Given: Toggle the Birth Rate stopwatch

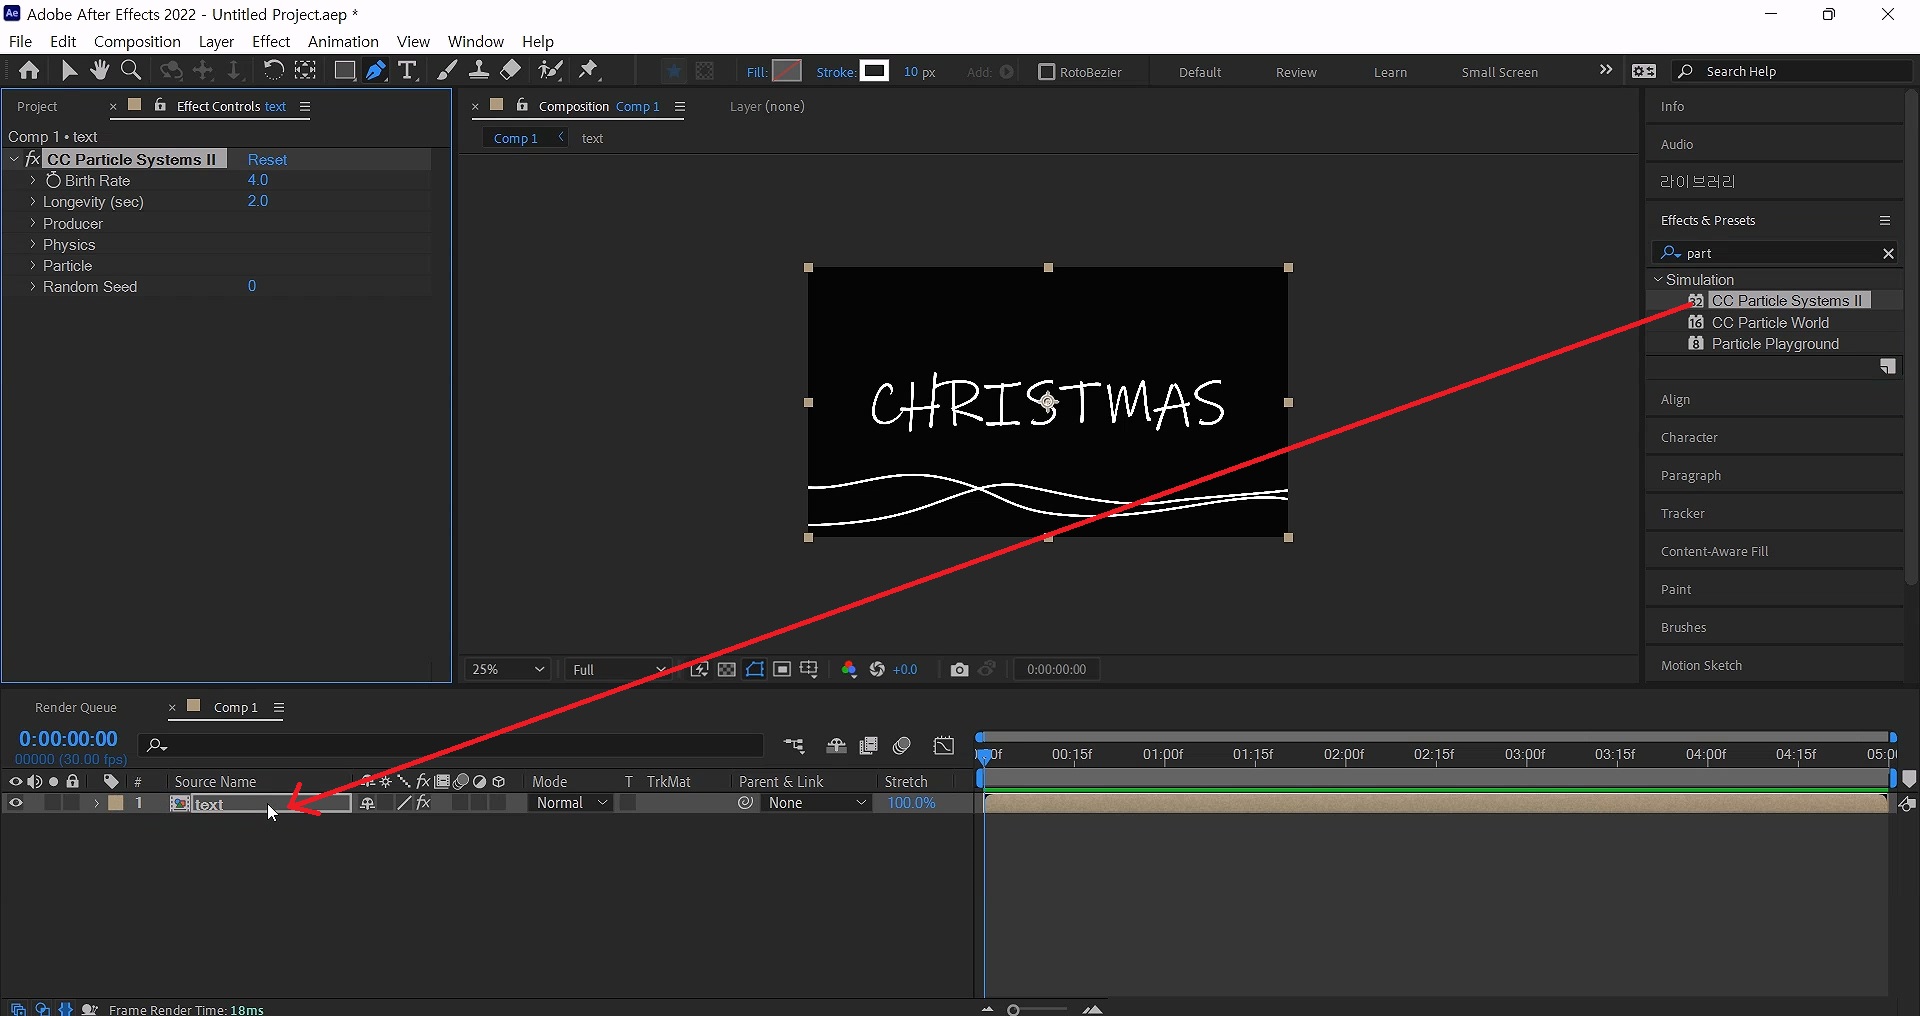Looking at the screenshot, I should (53, 180).
